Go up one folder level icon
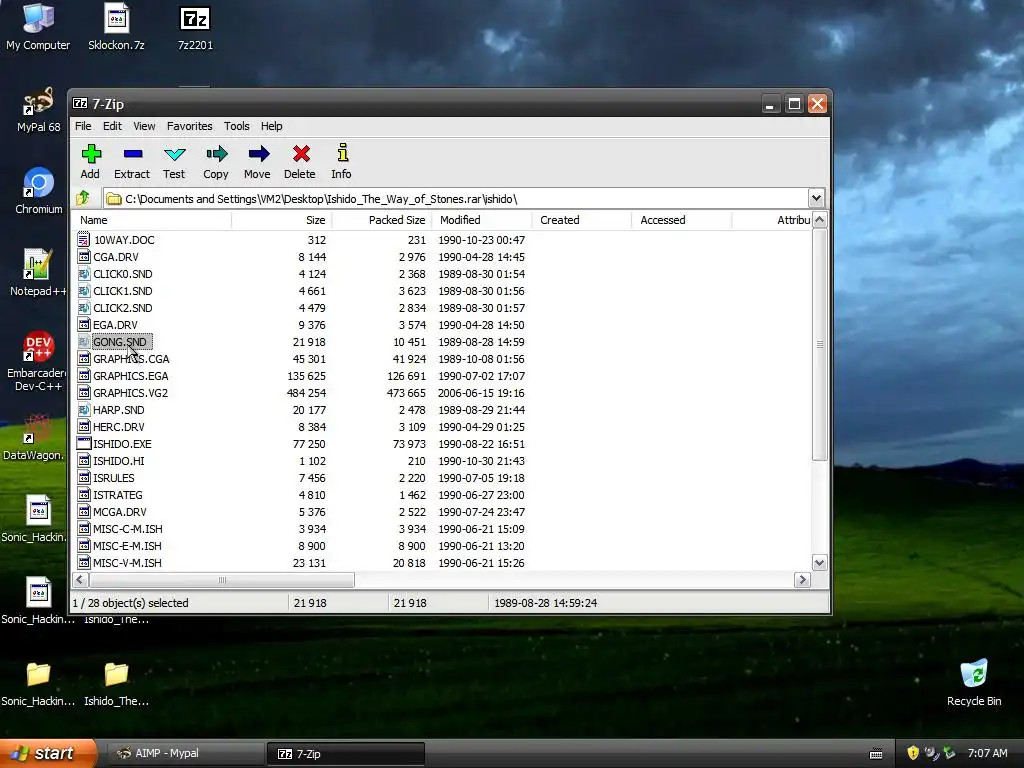The width and height of the screenshot is (1024, 768). coord(83,198)
